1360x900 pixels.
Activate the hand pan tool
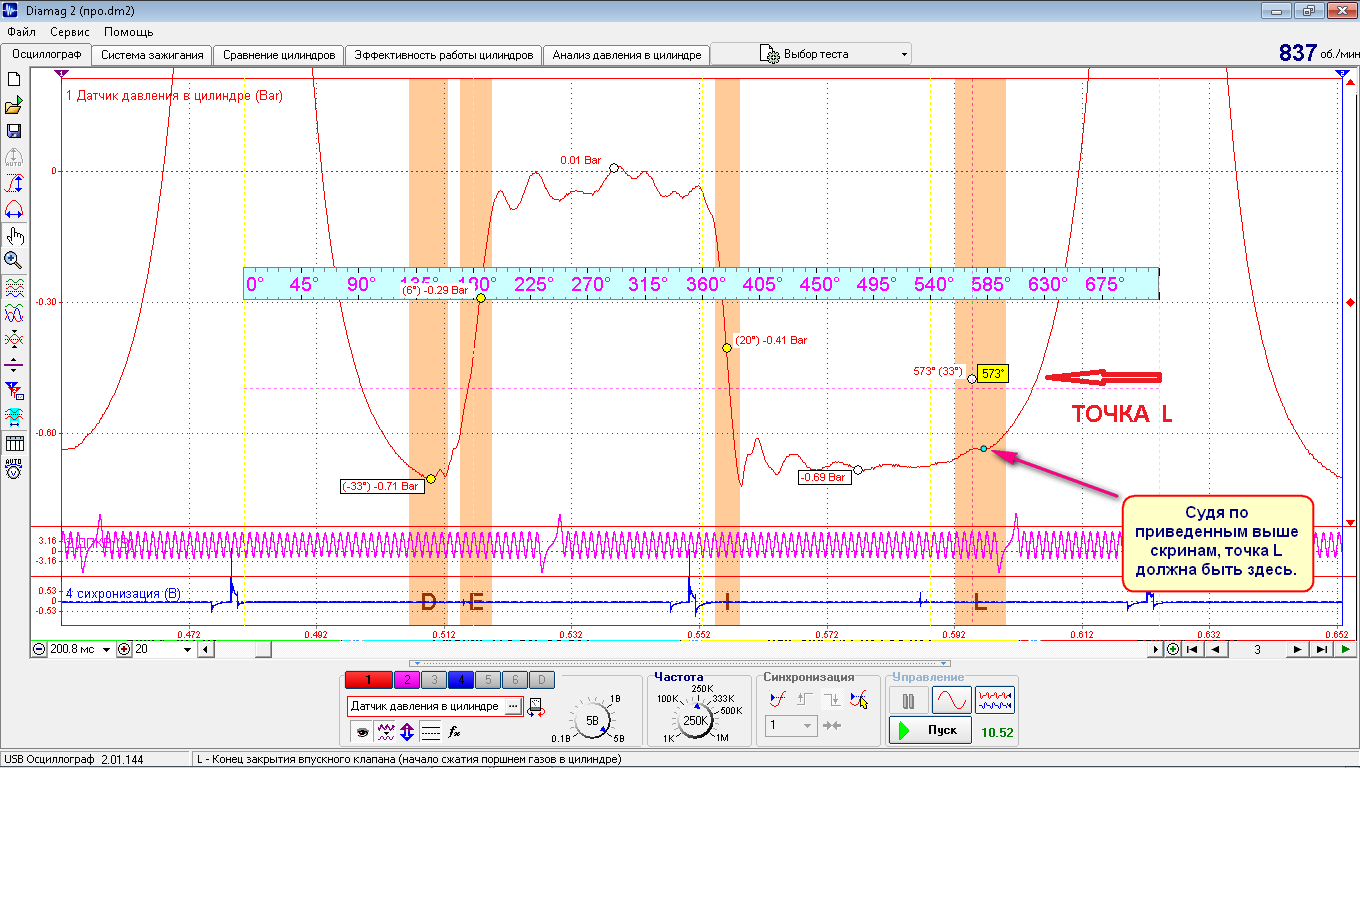coord(14,236)
